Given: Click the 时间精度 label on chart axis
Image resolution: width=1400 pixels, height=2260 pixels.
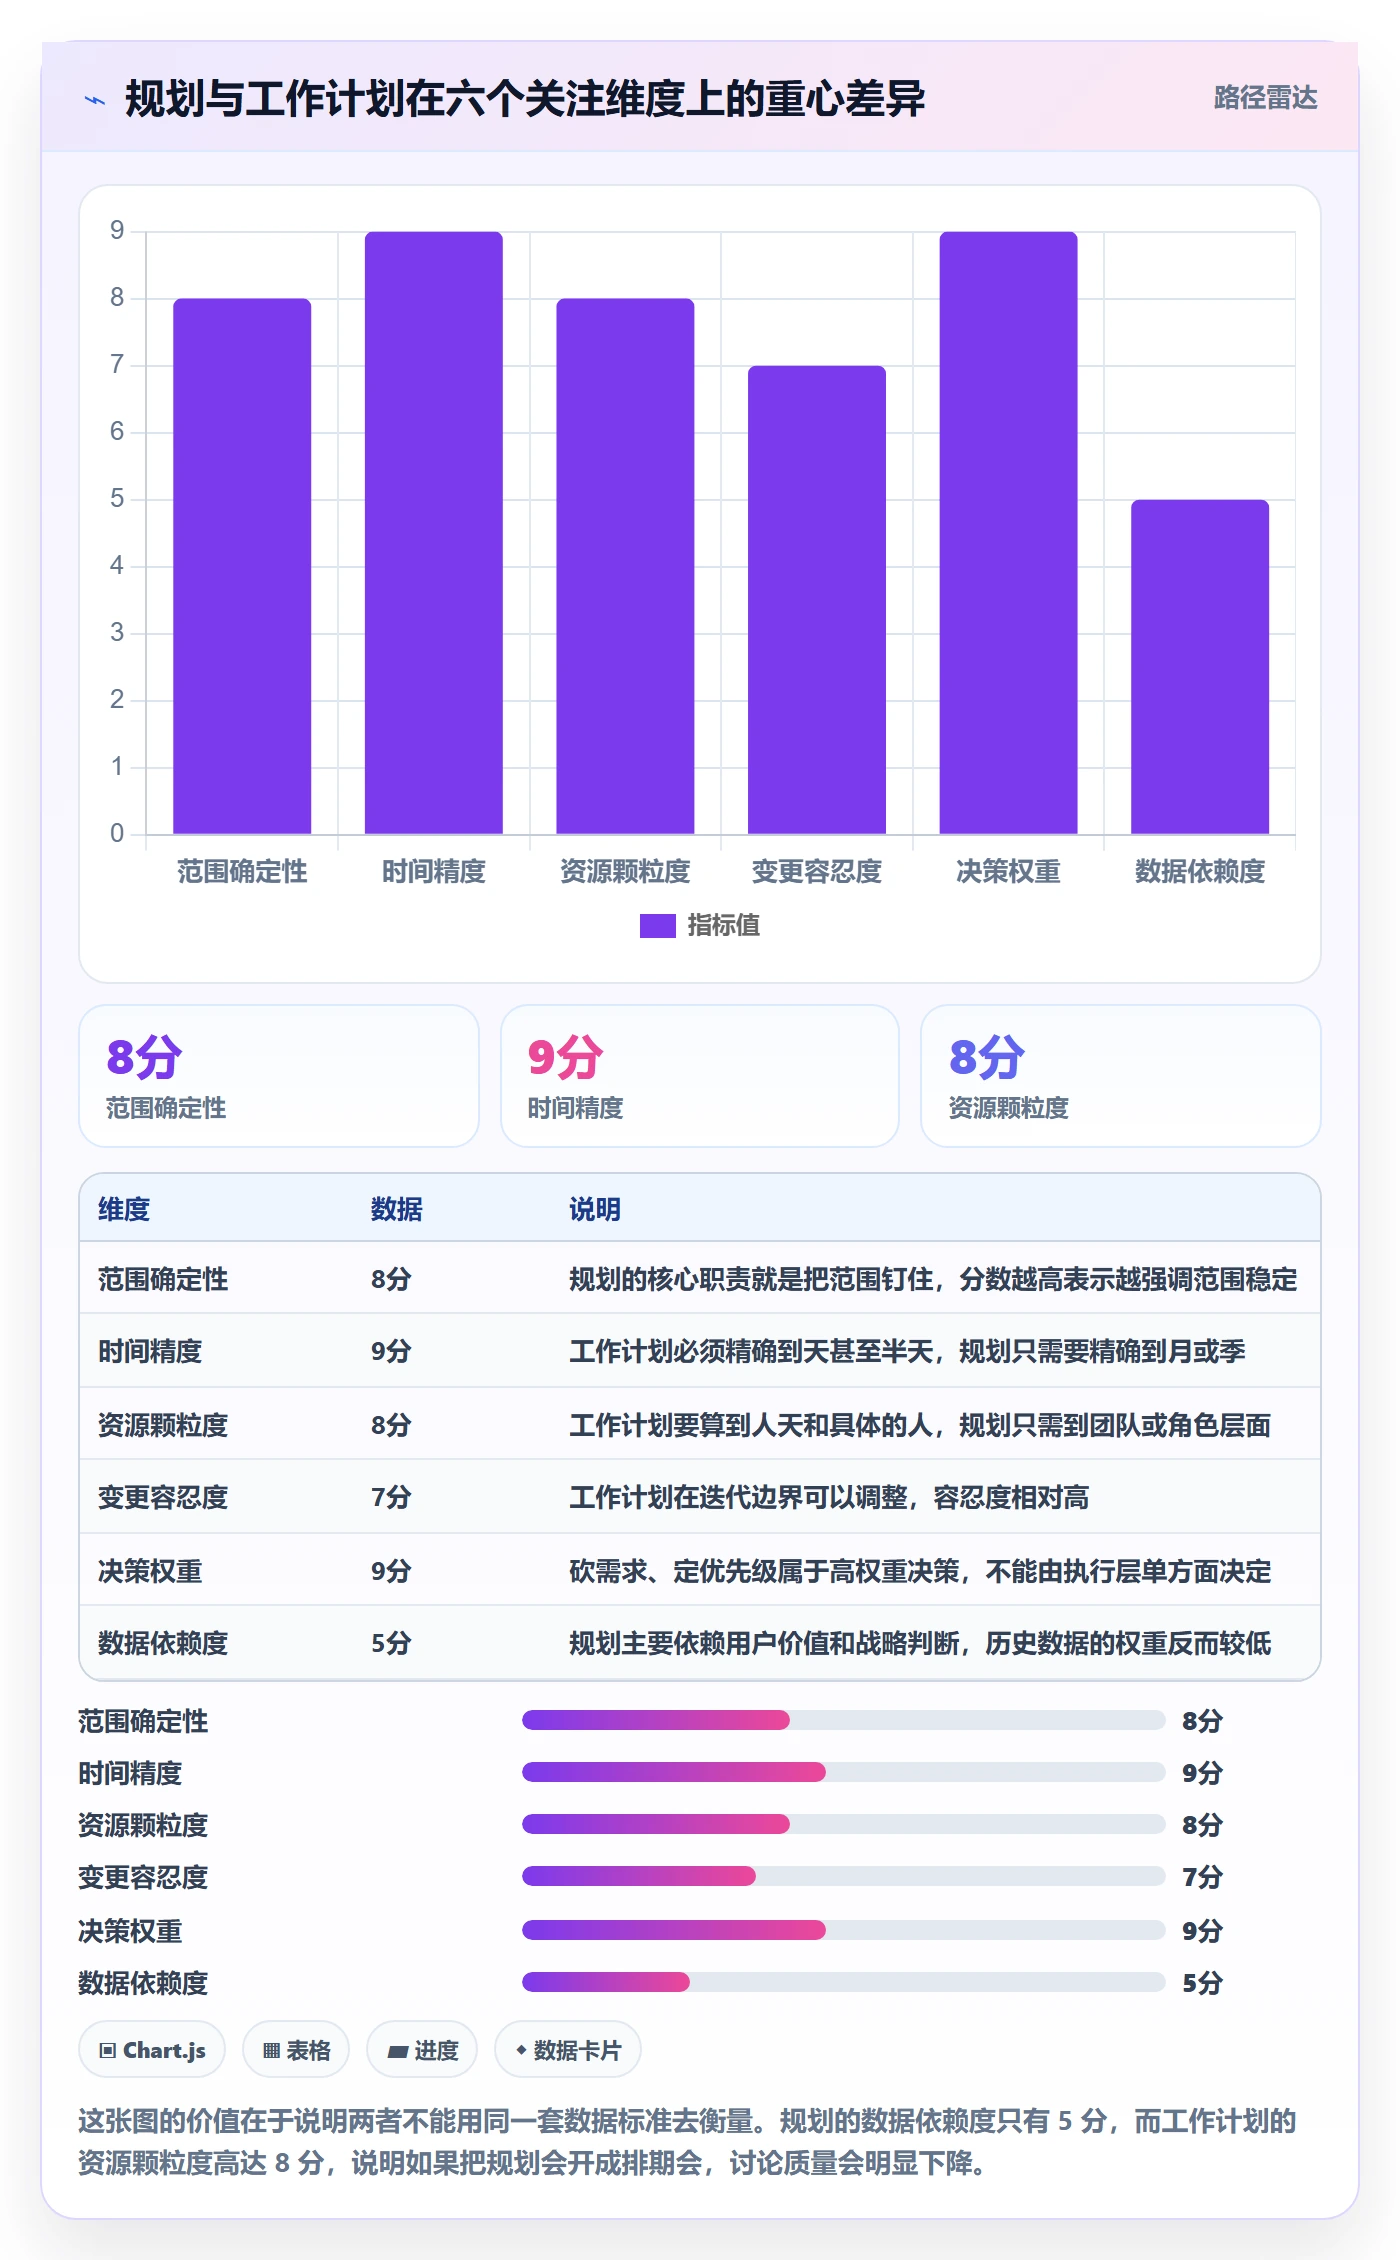Looking at the screenshot, I should coord(433,872).
